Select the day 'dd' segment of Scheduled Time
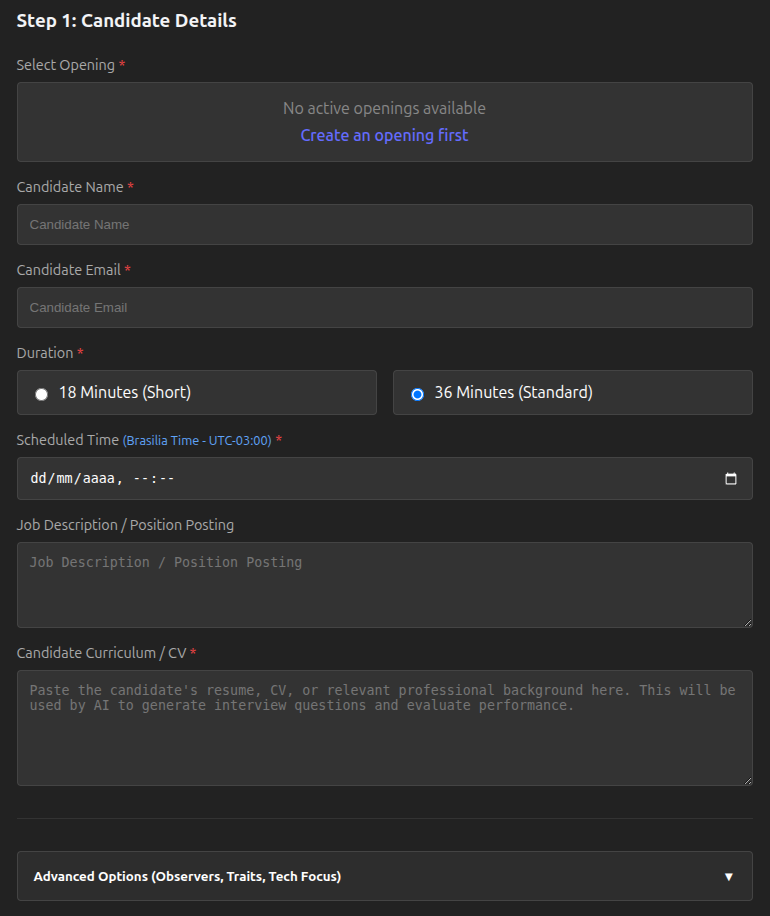 [39, 479]
